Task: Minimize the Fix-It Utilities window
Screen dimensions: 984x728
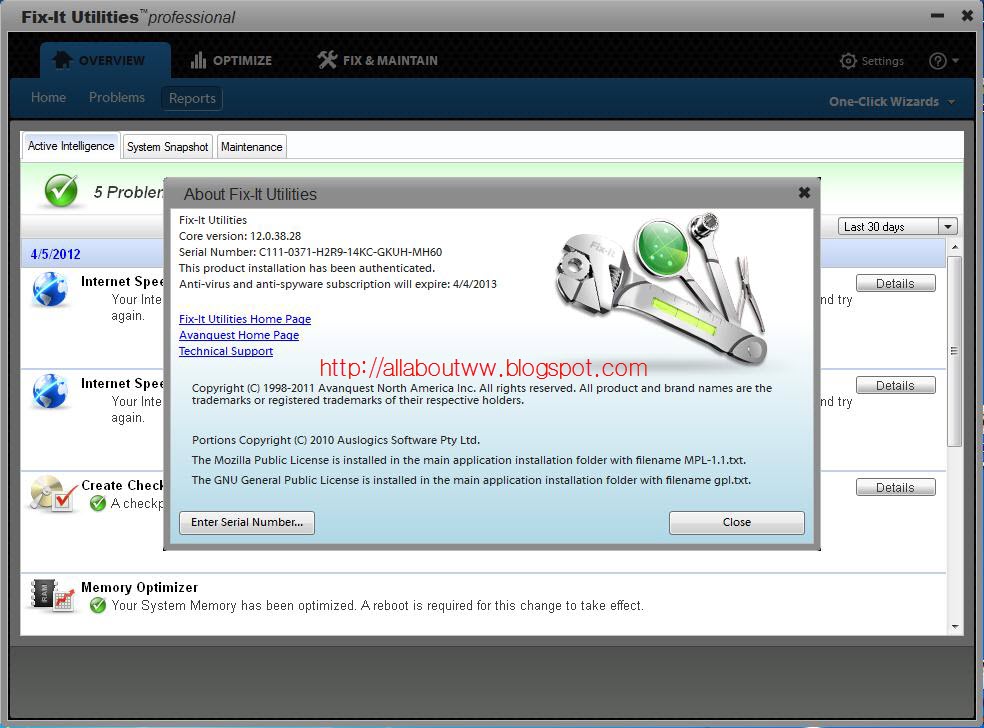Action: coord(938,15)
